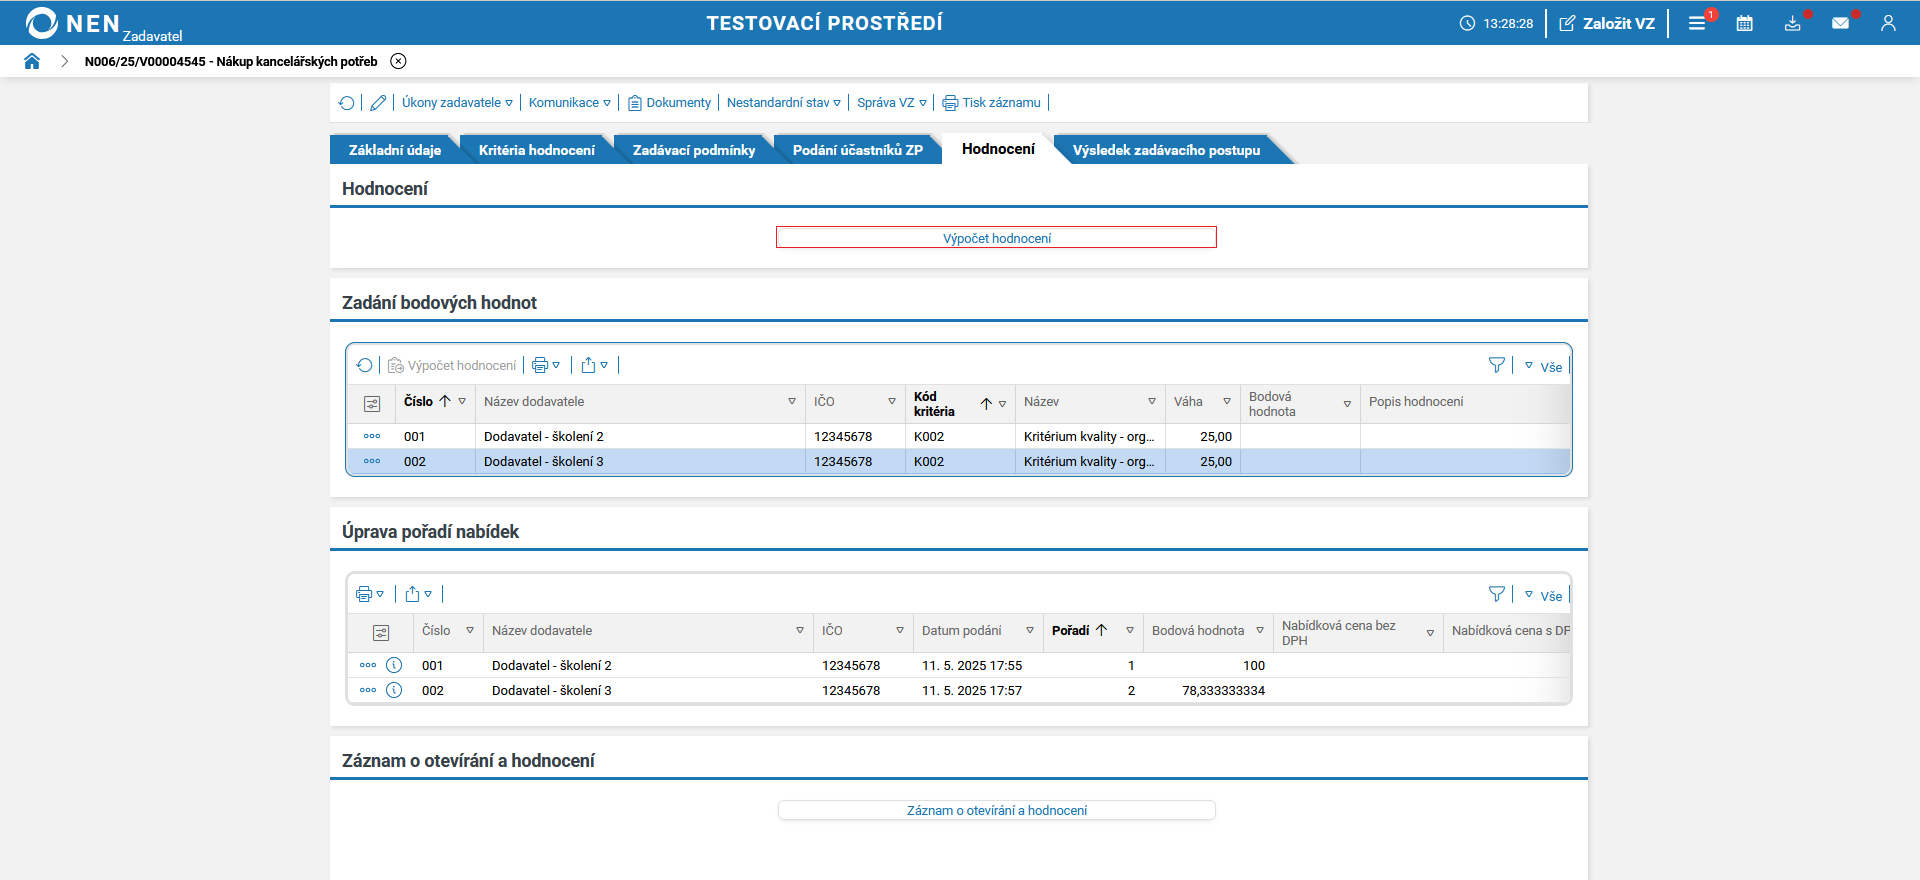Screen dimensions: 1920x880
Task: Open the mail envelope messages icon
Action: [x=1840, y=23]
